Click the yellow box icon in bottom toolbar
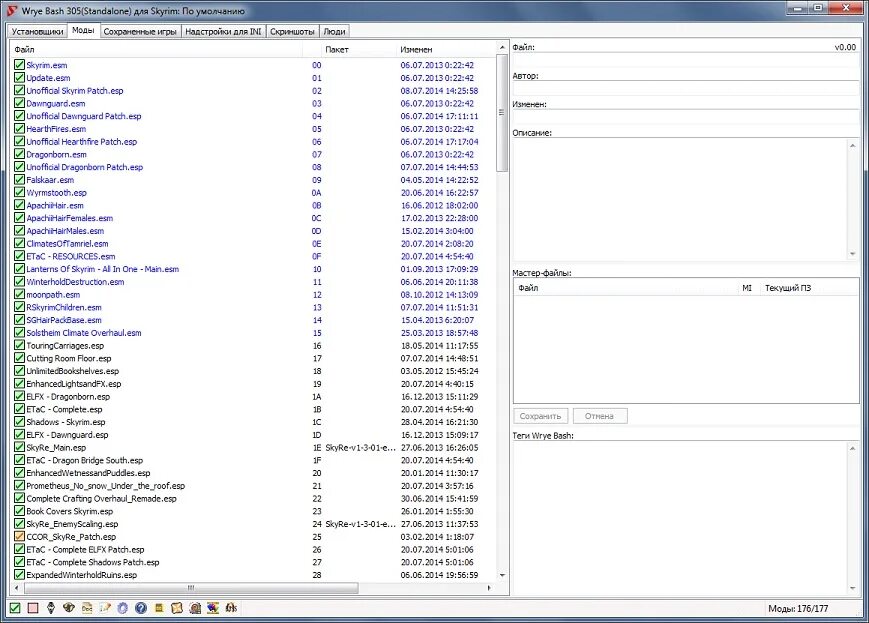This screenshot has width=869, height=623. [x=159, y=608]
